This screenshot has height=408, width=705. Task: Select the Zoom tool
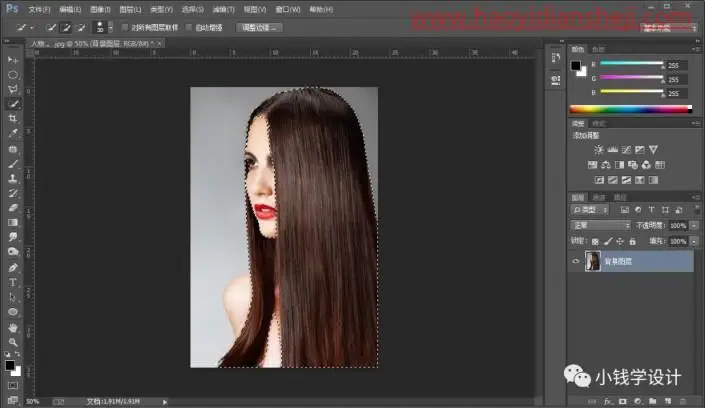tap(13, 342)
